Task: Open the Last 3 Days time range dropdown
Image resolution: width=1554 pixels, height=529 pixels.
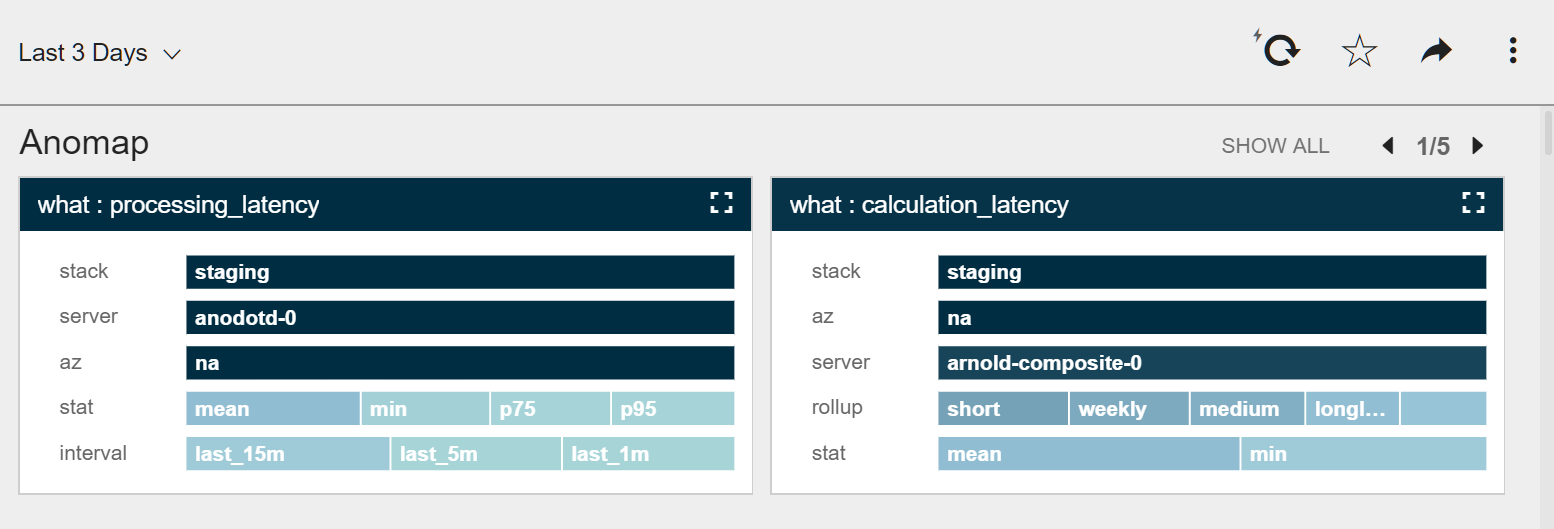Action: point(99,53)
